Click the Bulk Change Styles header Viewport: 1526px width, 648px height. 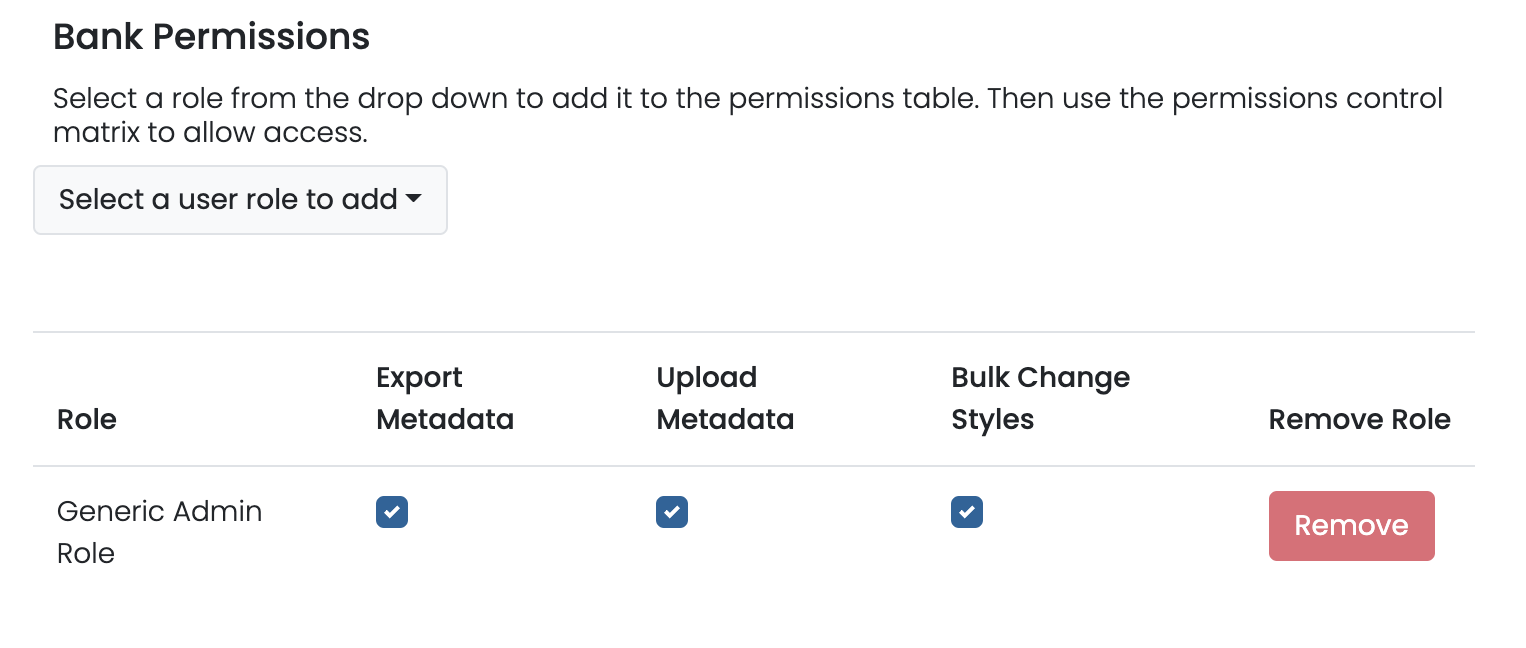(x=1040, y=398)
